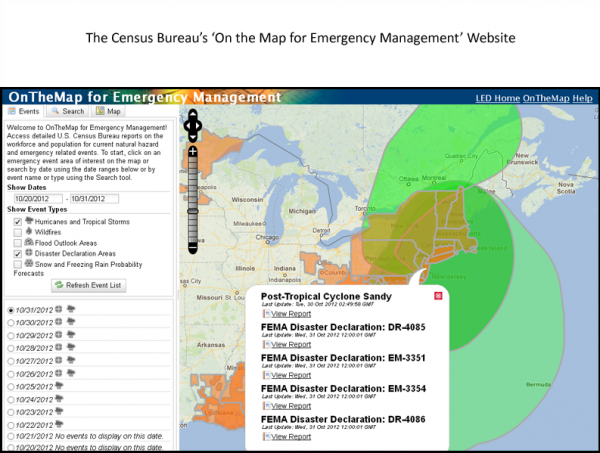Open the OnTheMap header link
Viewport: 600px width, 453px height.
pyautogui.click(x=546, y=98)
